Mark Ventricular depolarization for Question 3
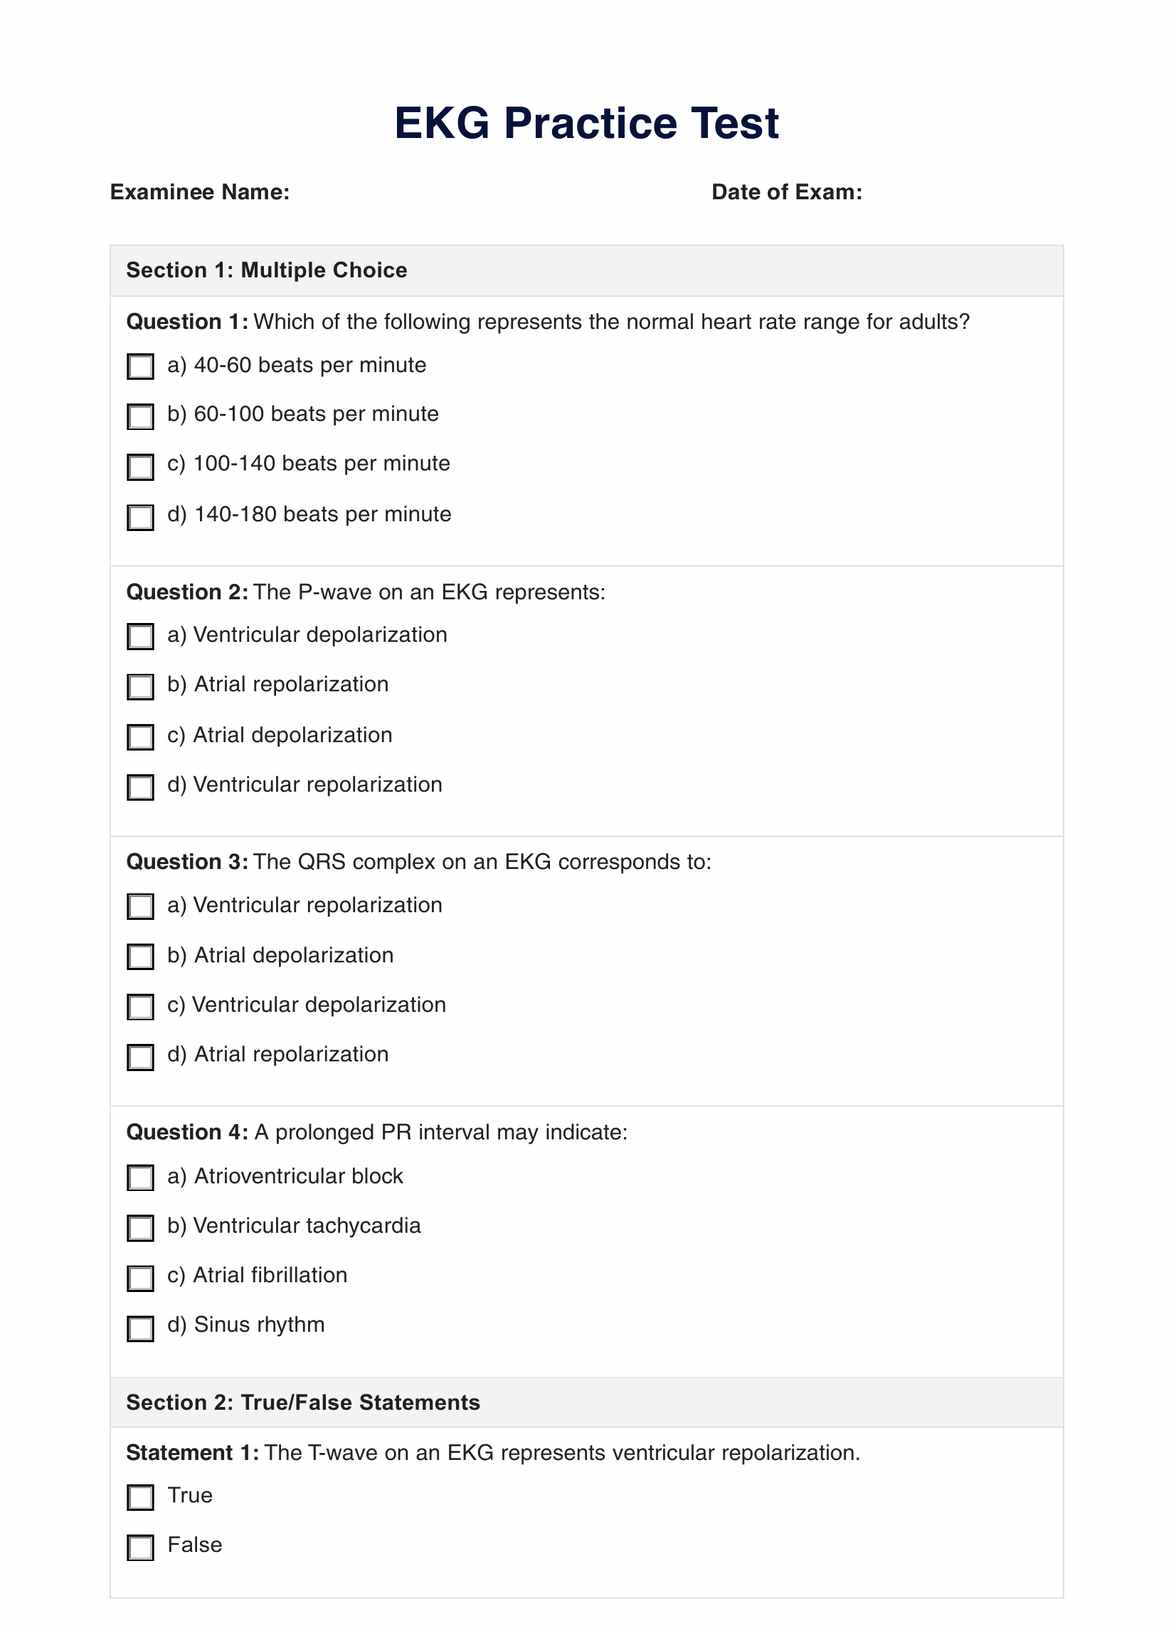Viewport: 1176px width, 1630px height. pos(141,1007)
